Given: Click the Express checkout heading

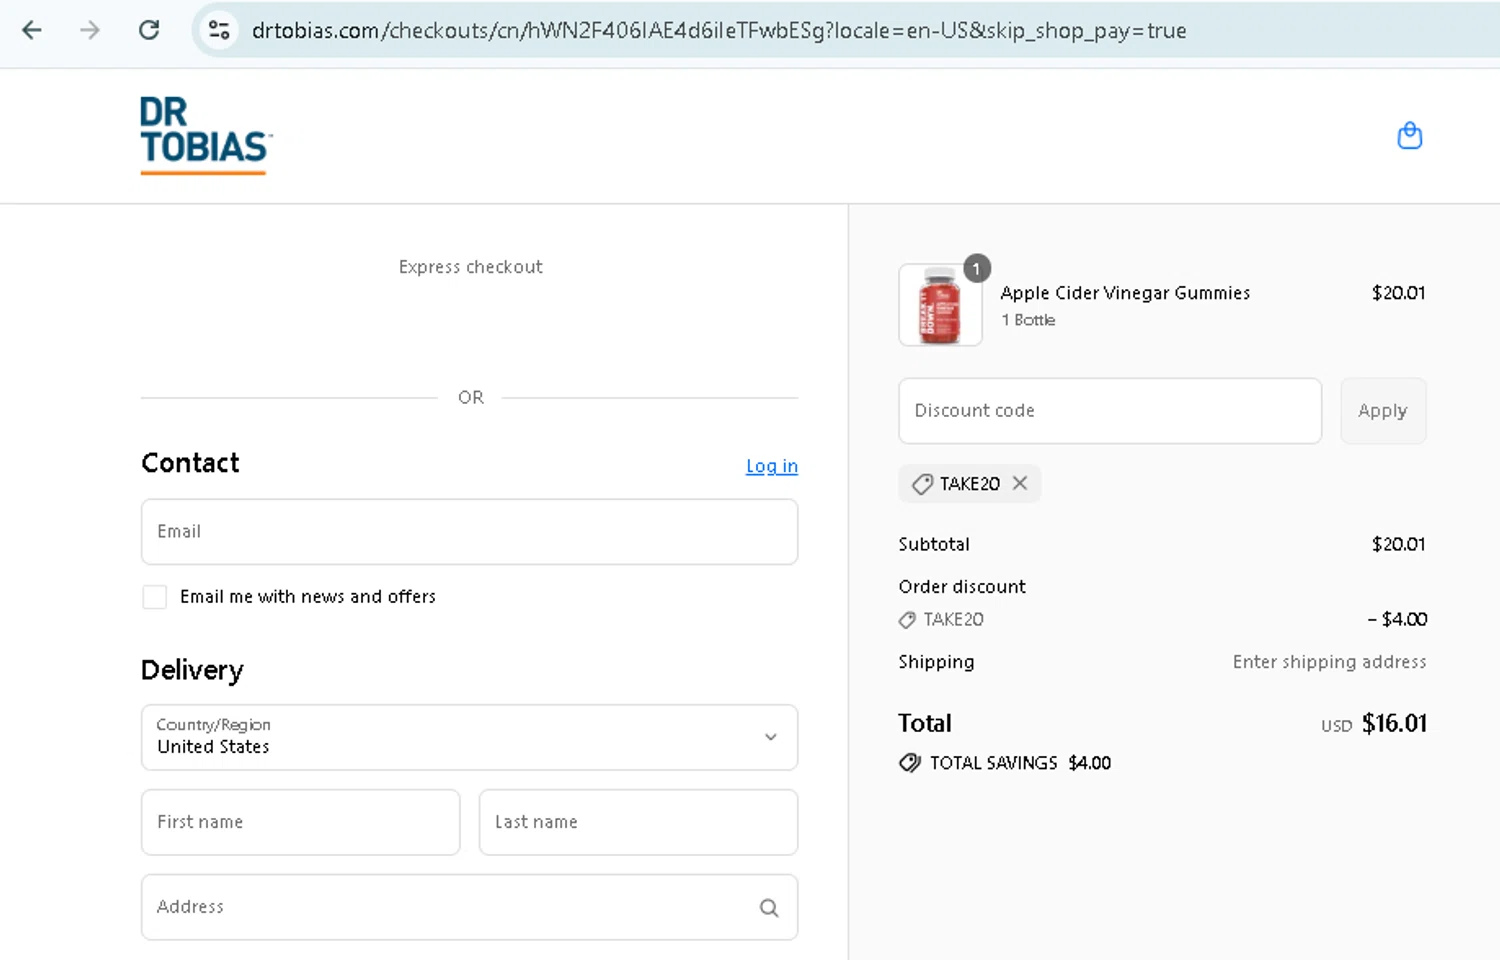Looking at the screenshot, I should (470, 267).
